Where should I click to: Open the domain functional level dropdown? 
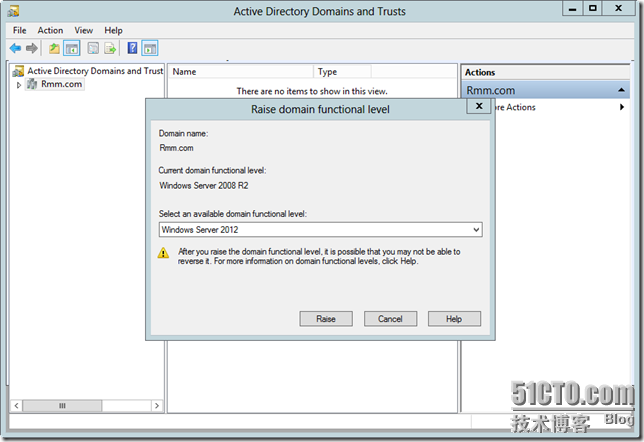tap(476, 230)
